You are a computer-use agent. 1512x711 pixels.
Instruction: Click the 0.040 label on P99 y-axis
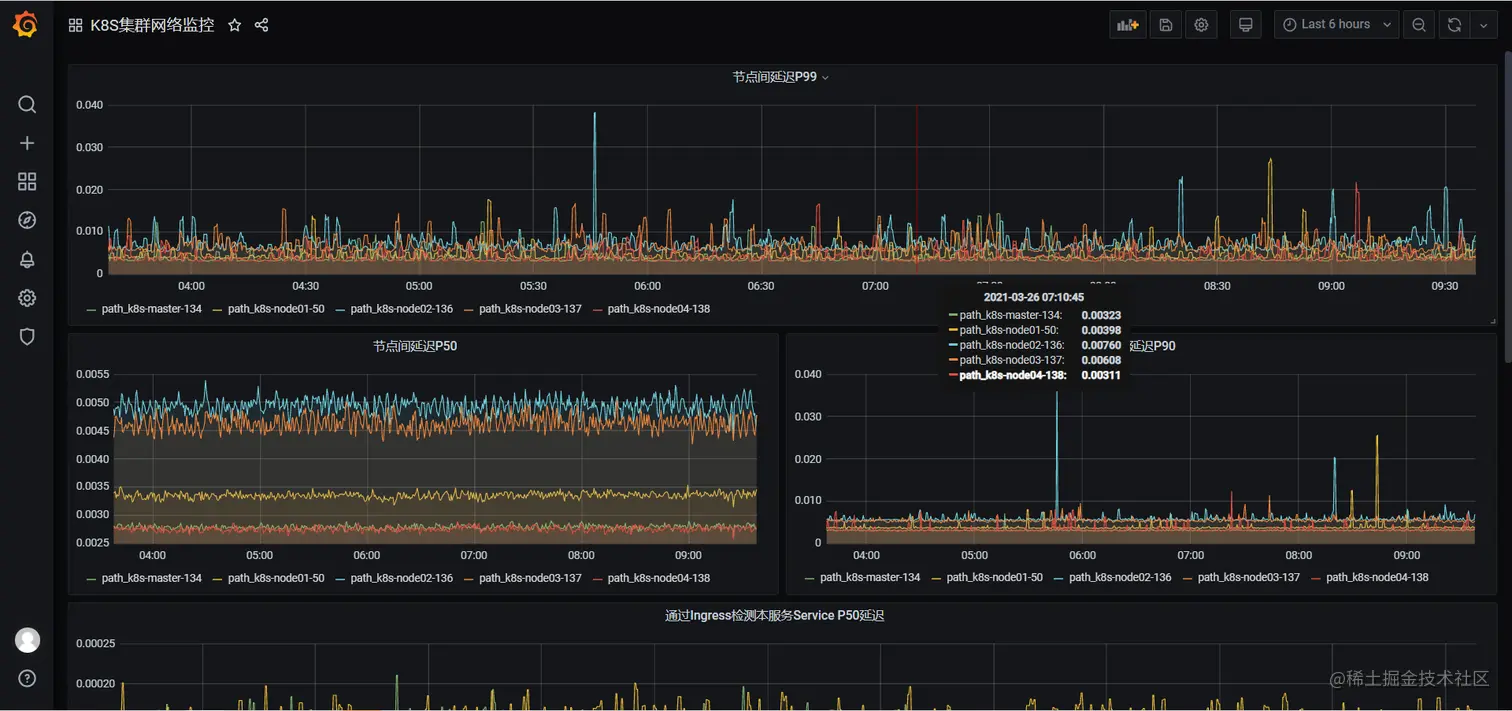(89, 105)
